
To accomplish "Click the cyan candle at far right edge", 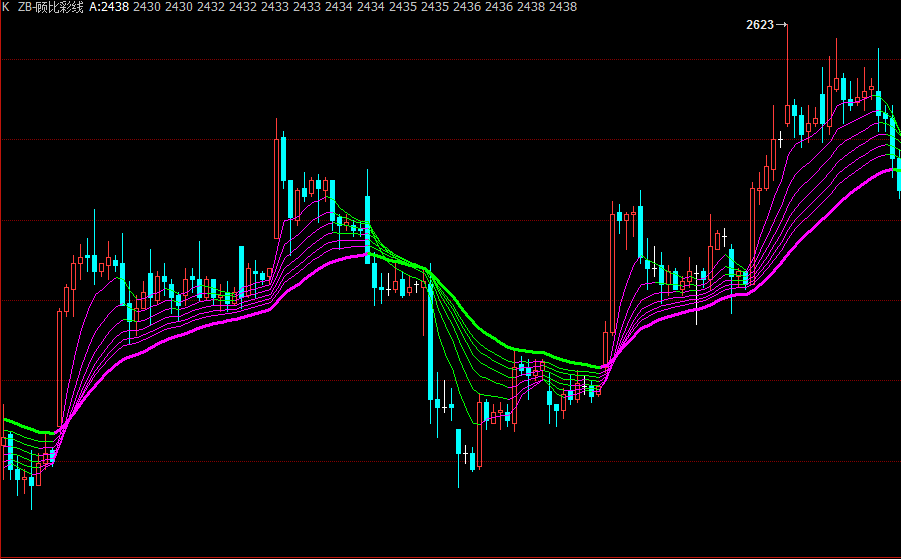I will click(898, 172).
